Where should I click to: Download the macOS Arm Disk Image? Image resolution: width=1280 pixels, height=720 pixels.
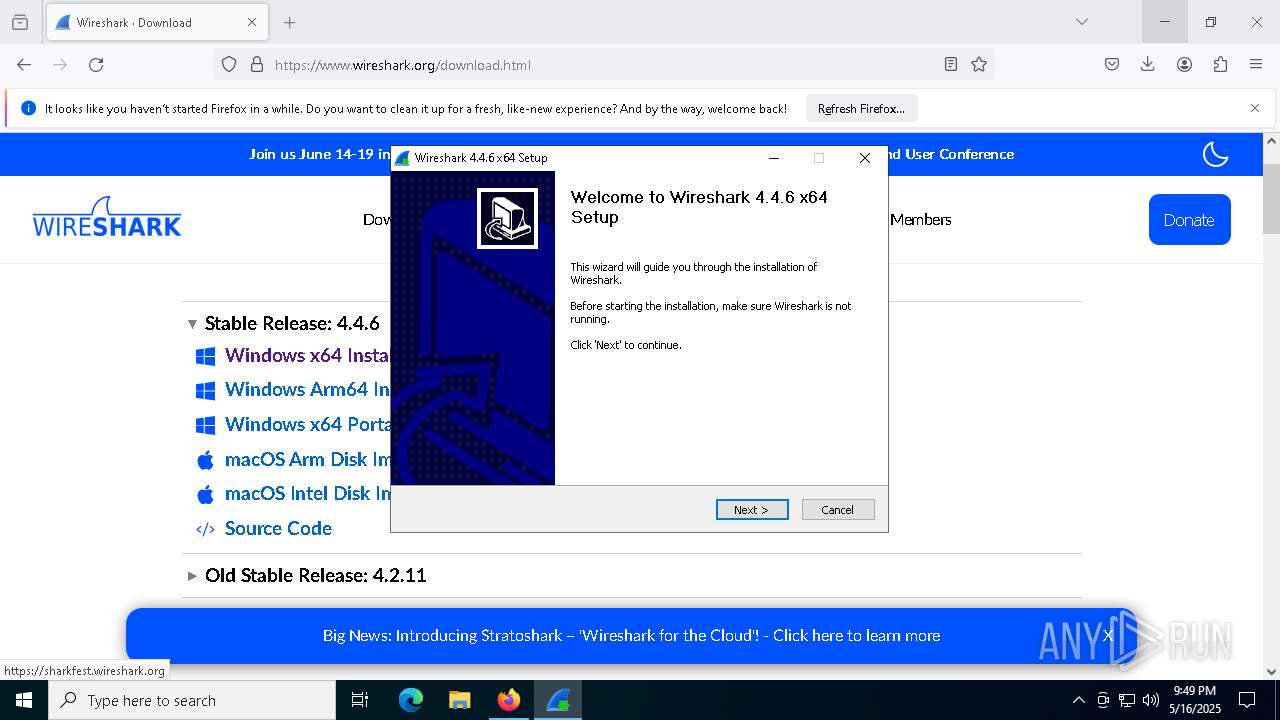pos(307,459)
